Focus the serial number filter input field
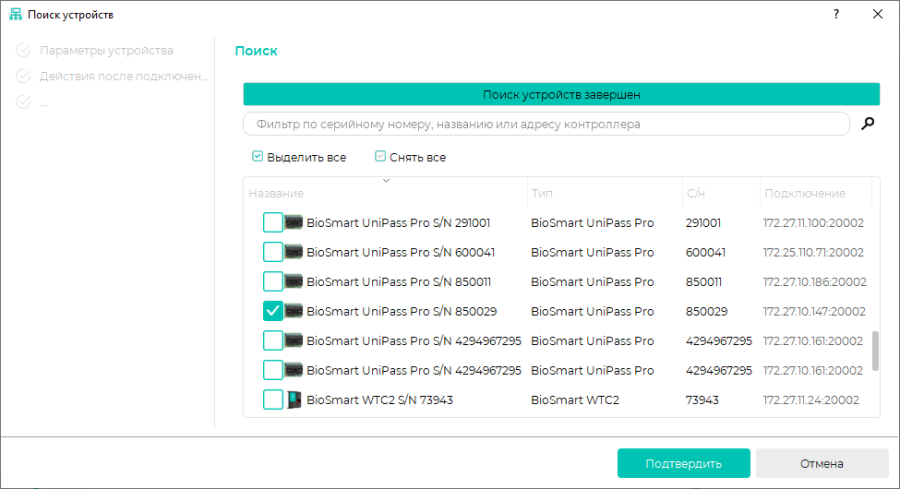The height and width of the screenshot is (489, 900). click(x=546, y=124)
